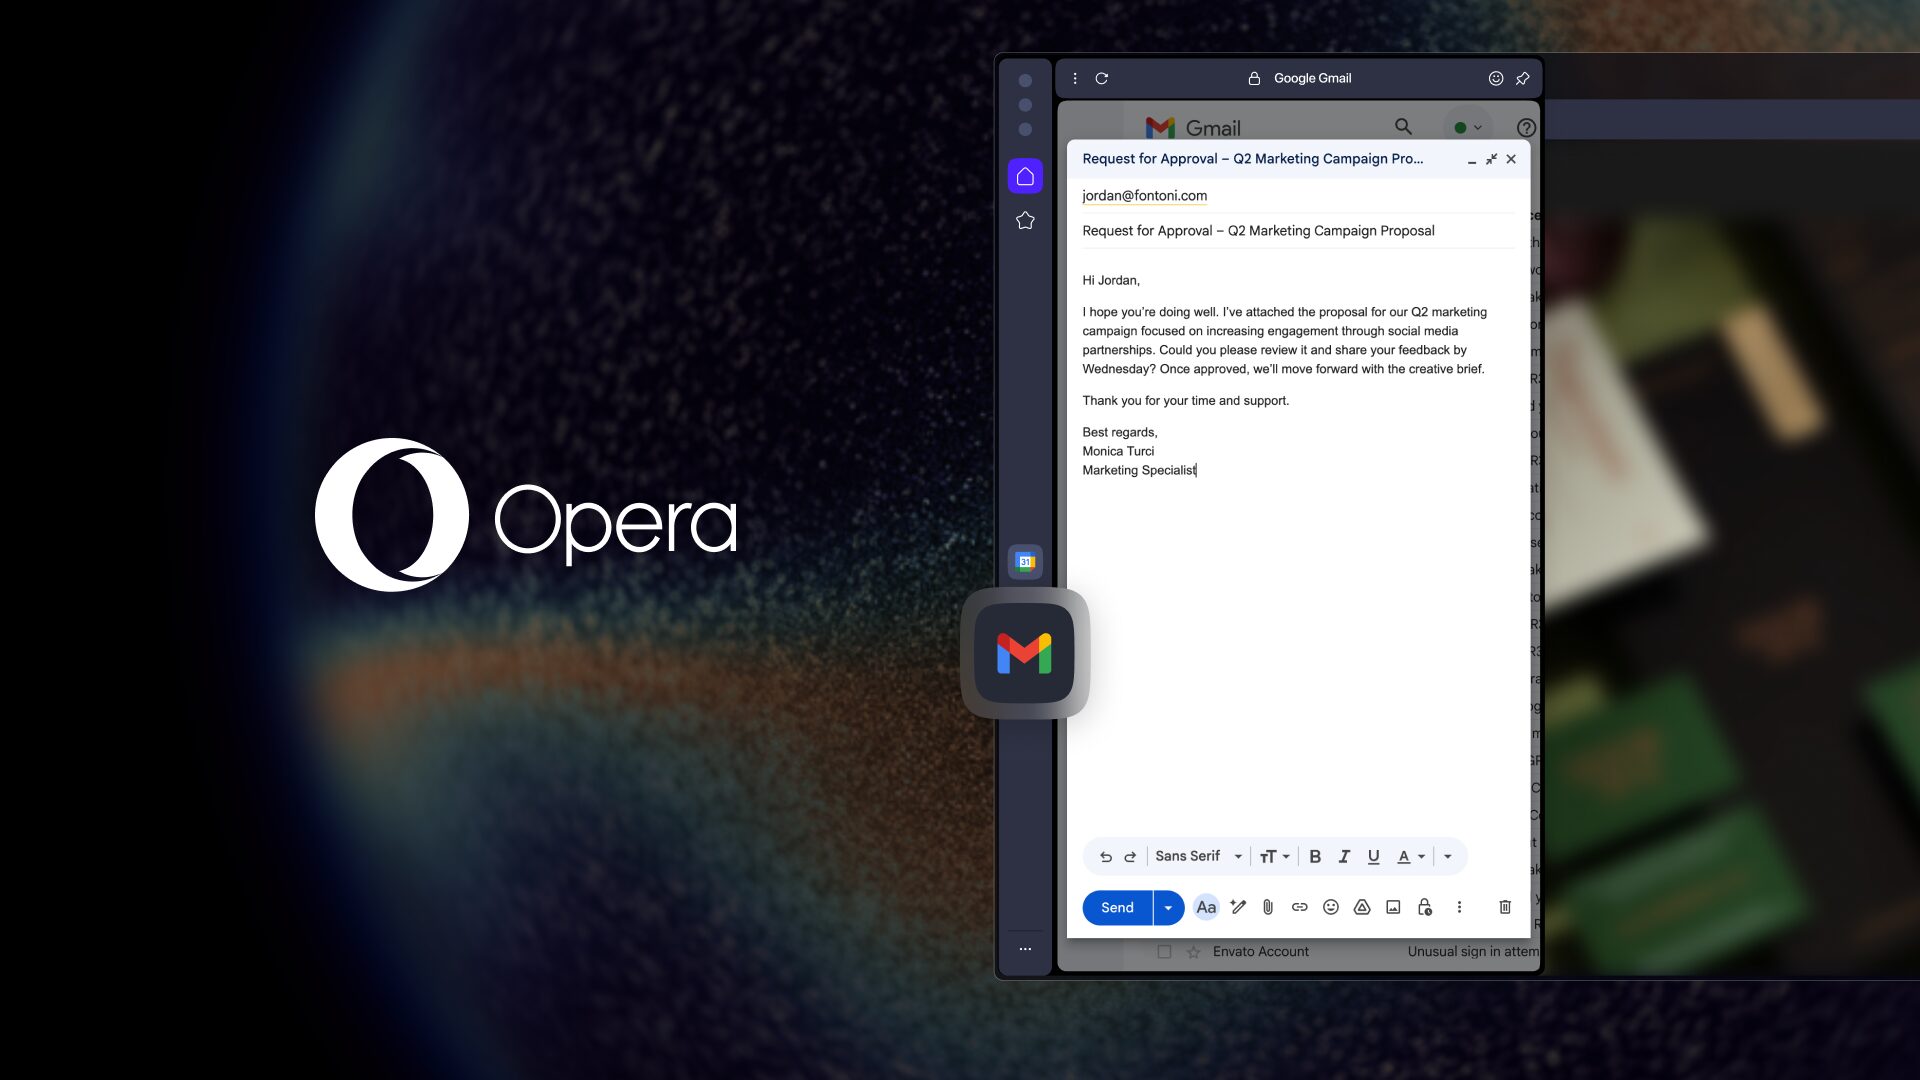1920x1080 pixels.
Task: Toggle the Envato Account email checkbox
Action: click(1163, 951)
